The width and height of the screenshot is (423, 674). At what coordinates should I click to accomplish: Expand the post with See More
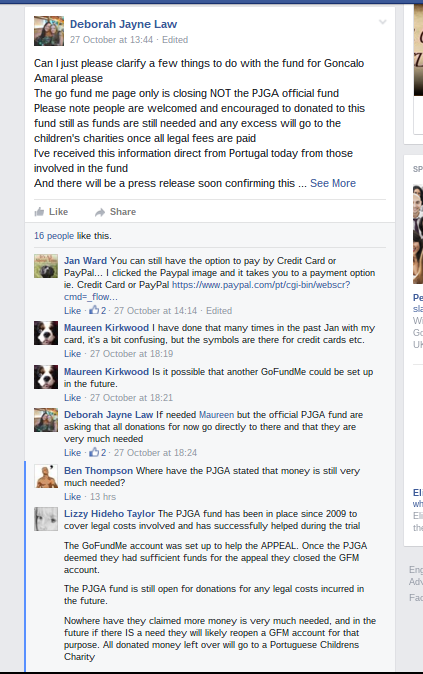pyautogui.click(x=333, y=183)
